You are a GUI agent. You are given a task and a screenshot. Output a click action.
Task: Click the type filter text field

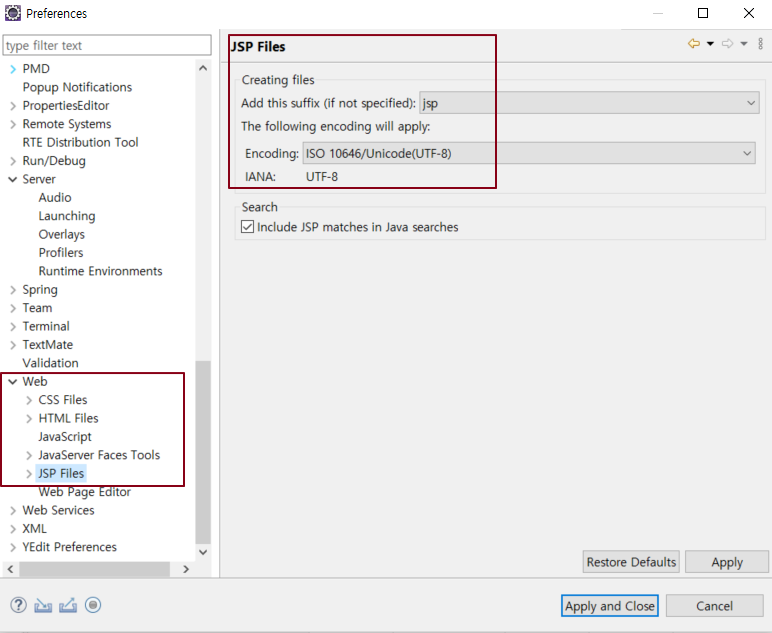point(107,45)
